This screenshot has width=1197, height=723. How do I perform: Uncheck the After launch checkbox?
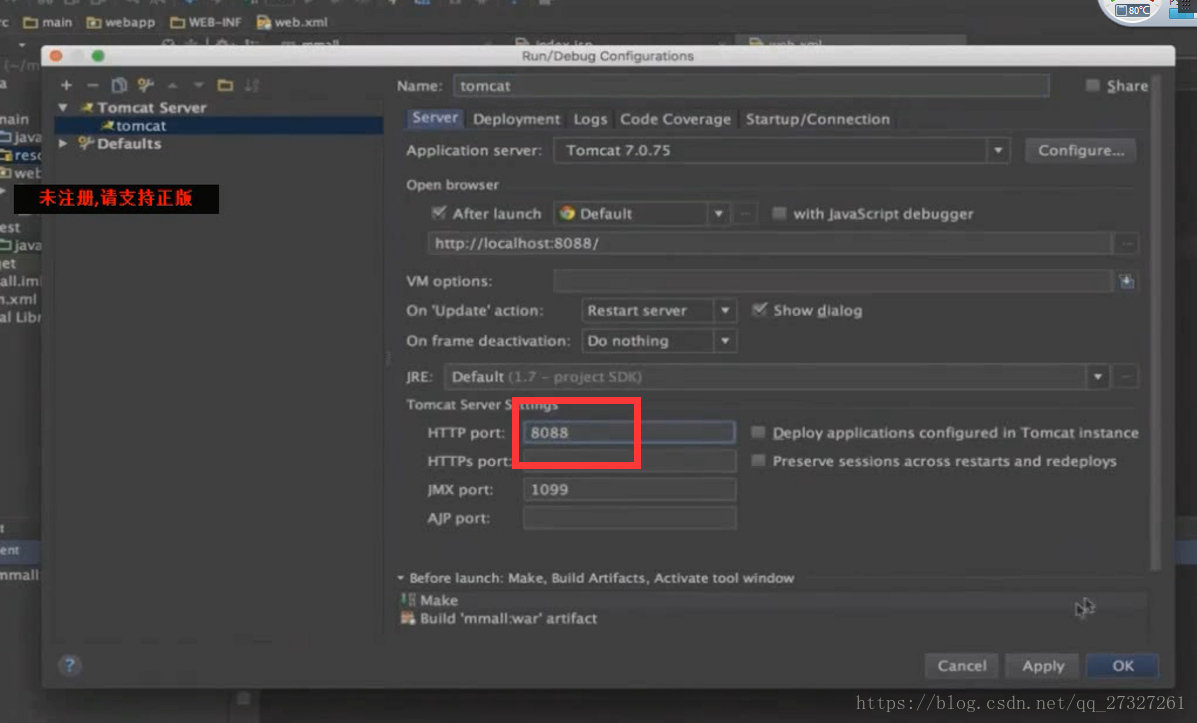coord(438,213)
